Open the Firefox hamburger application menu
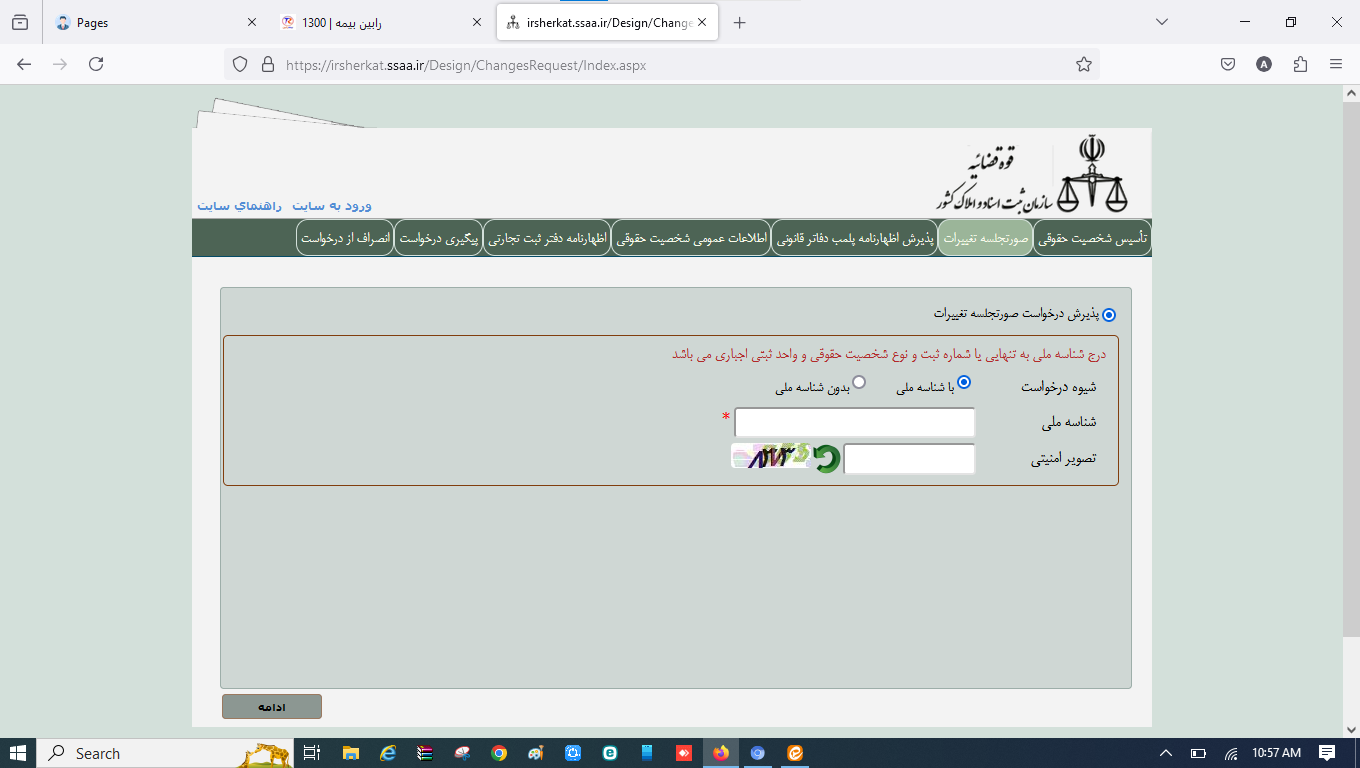 point(1336,64)
